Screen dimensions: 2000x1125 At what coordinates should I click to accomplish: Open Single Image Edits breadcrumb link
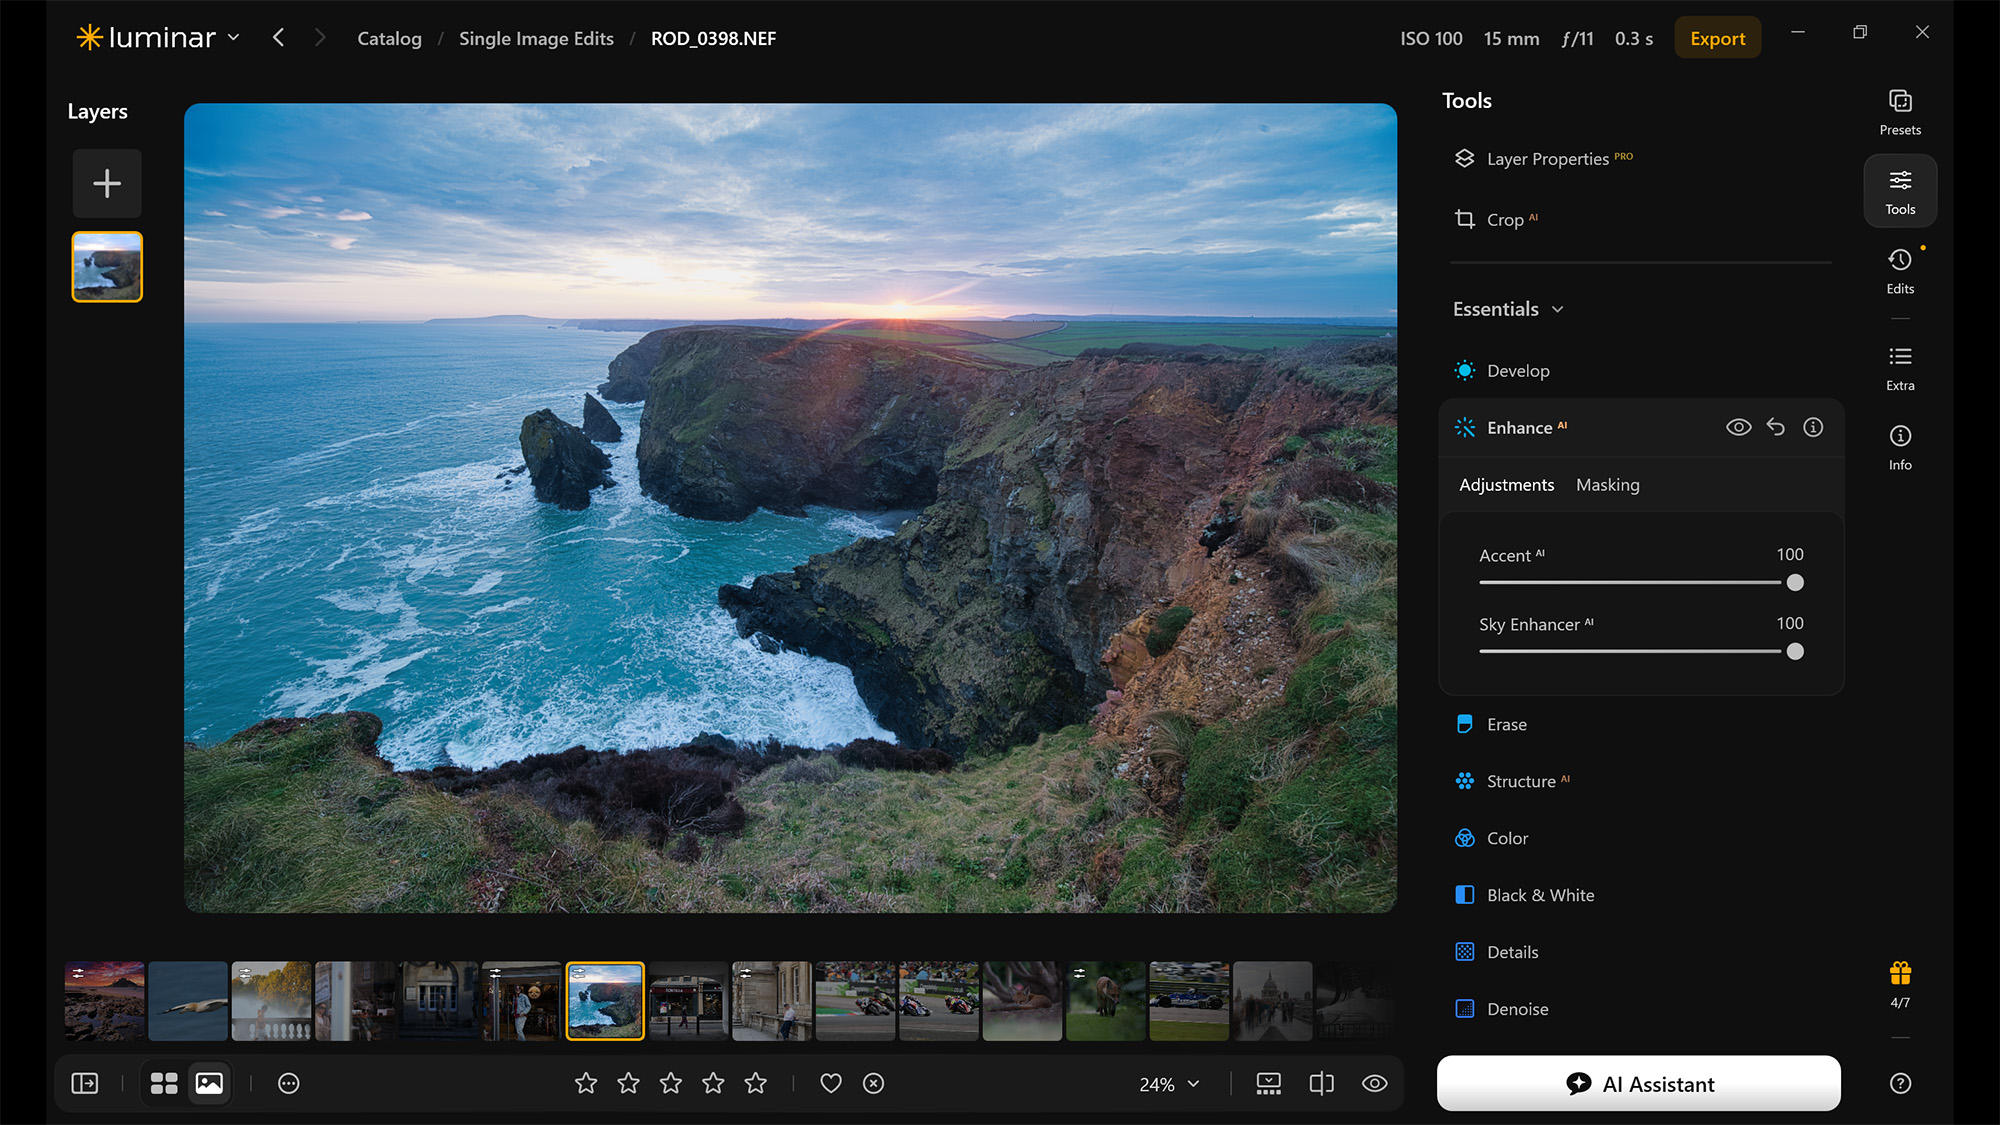(x=536, y=38)
